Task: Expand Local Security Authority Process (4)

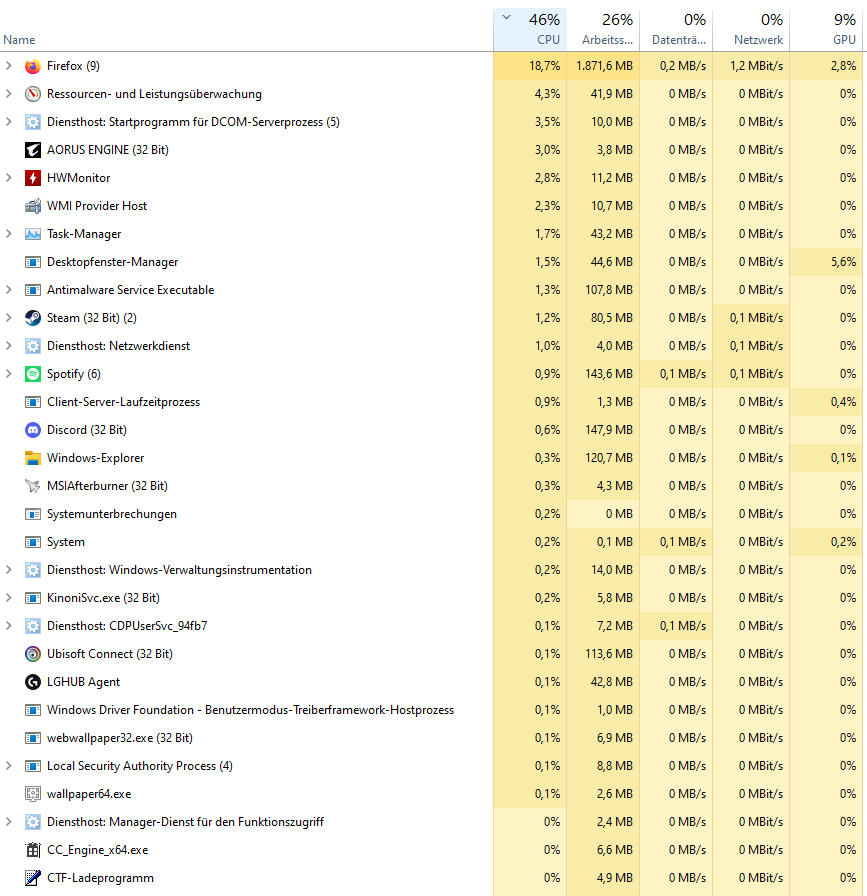Action: coord(9,766)
